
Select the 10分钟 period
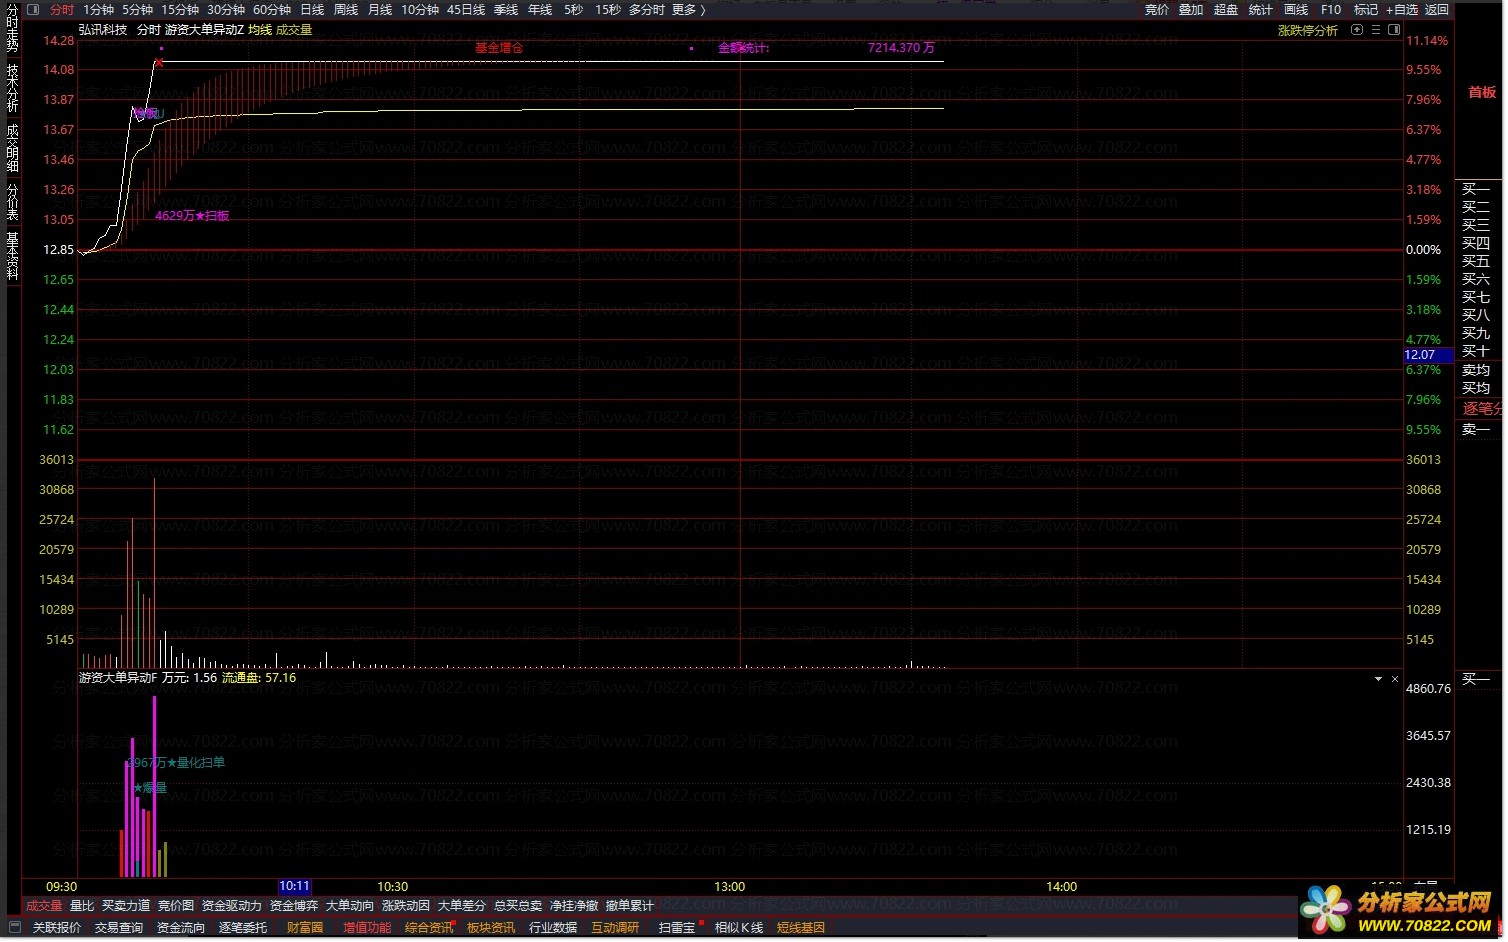(x=420, y=10)
